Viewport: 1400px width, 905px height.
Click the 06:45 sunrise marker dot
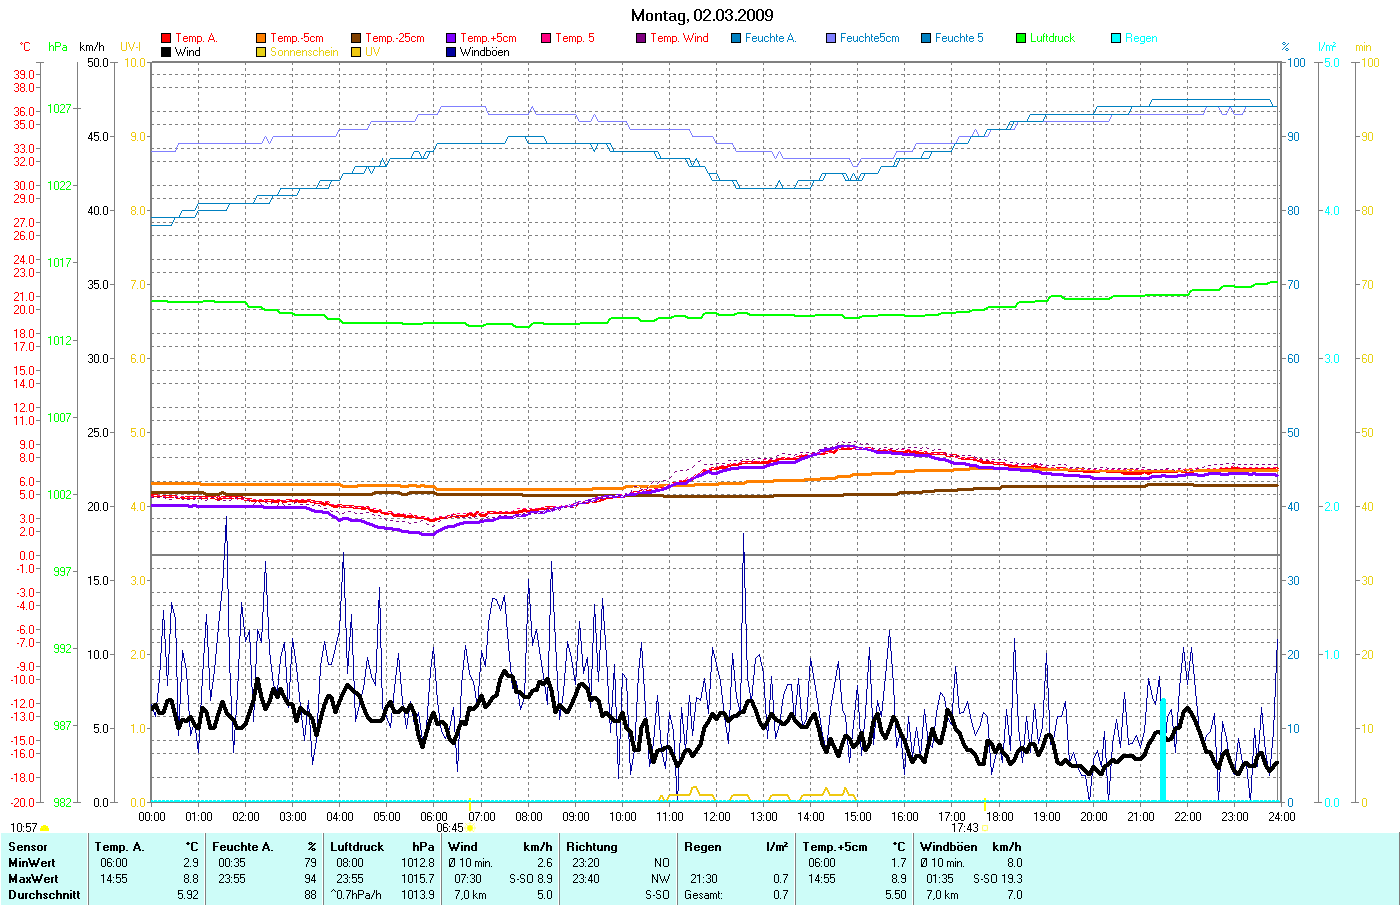tap(470, 828)
